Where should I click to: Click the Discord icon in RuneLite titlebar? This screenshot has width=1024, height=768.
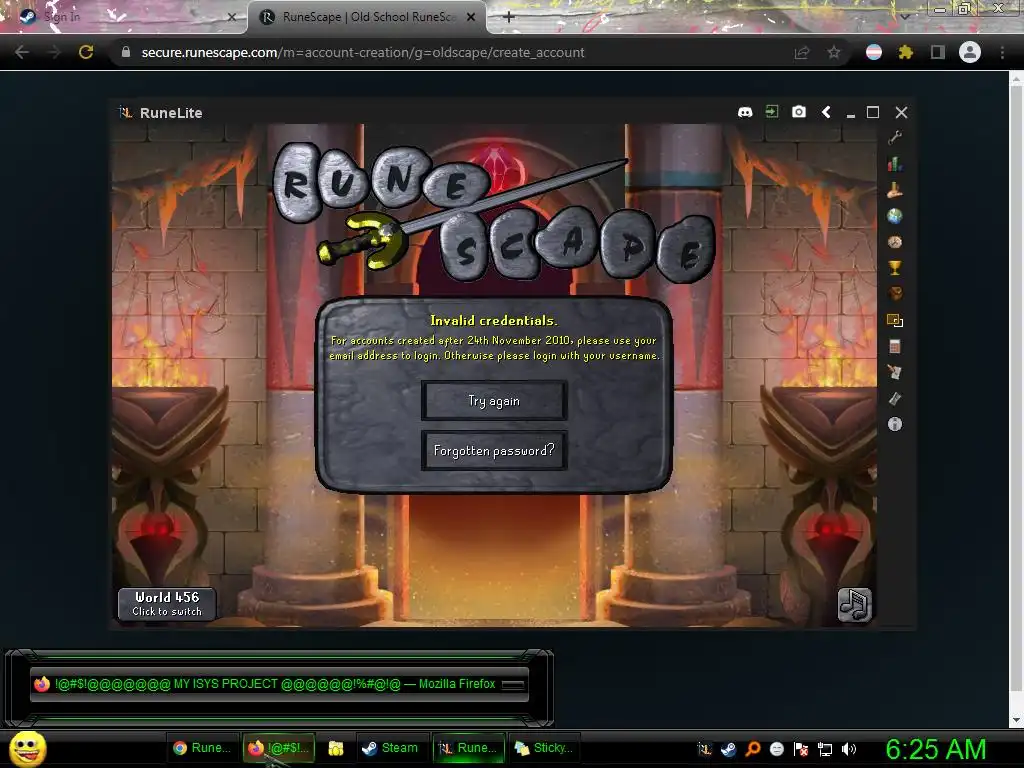click(745, 112)
